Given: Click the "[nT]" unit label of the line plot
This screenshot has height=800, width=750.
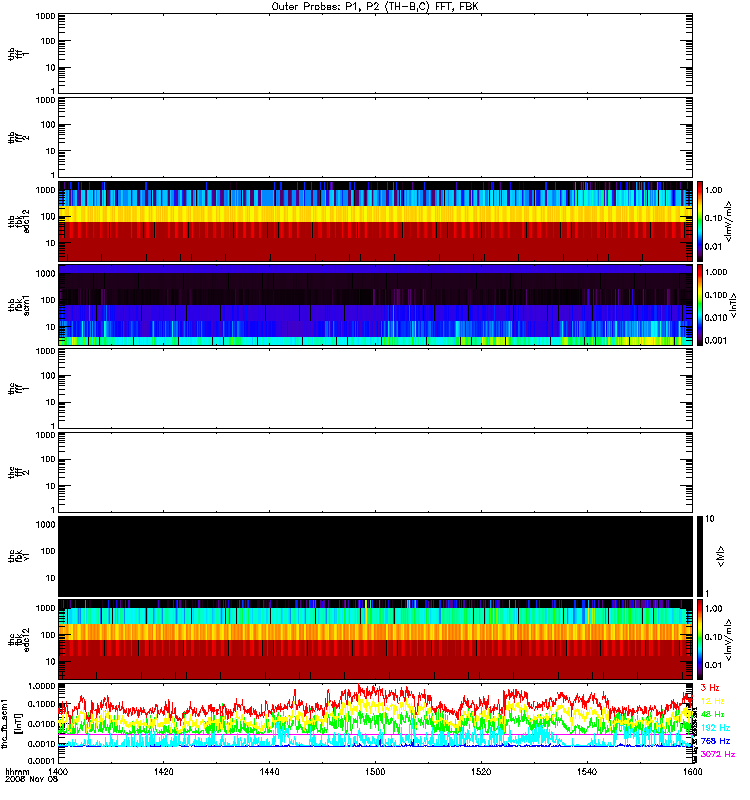Looking at the screenshot, I should (18, 723).
